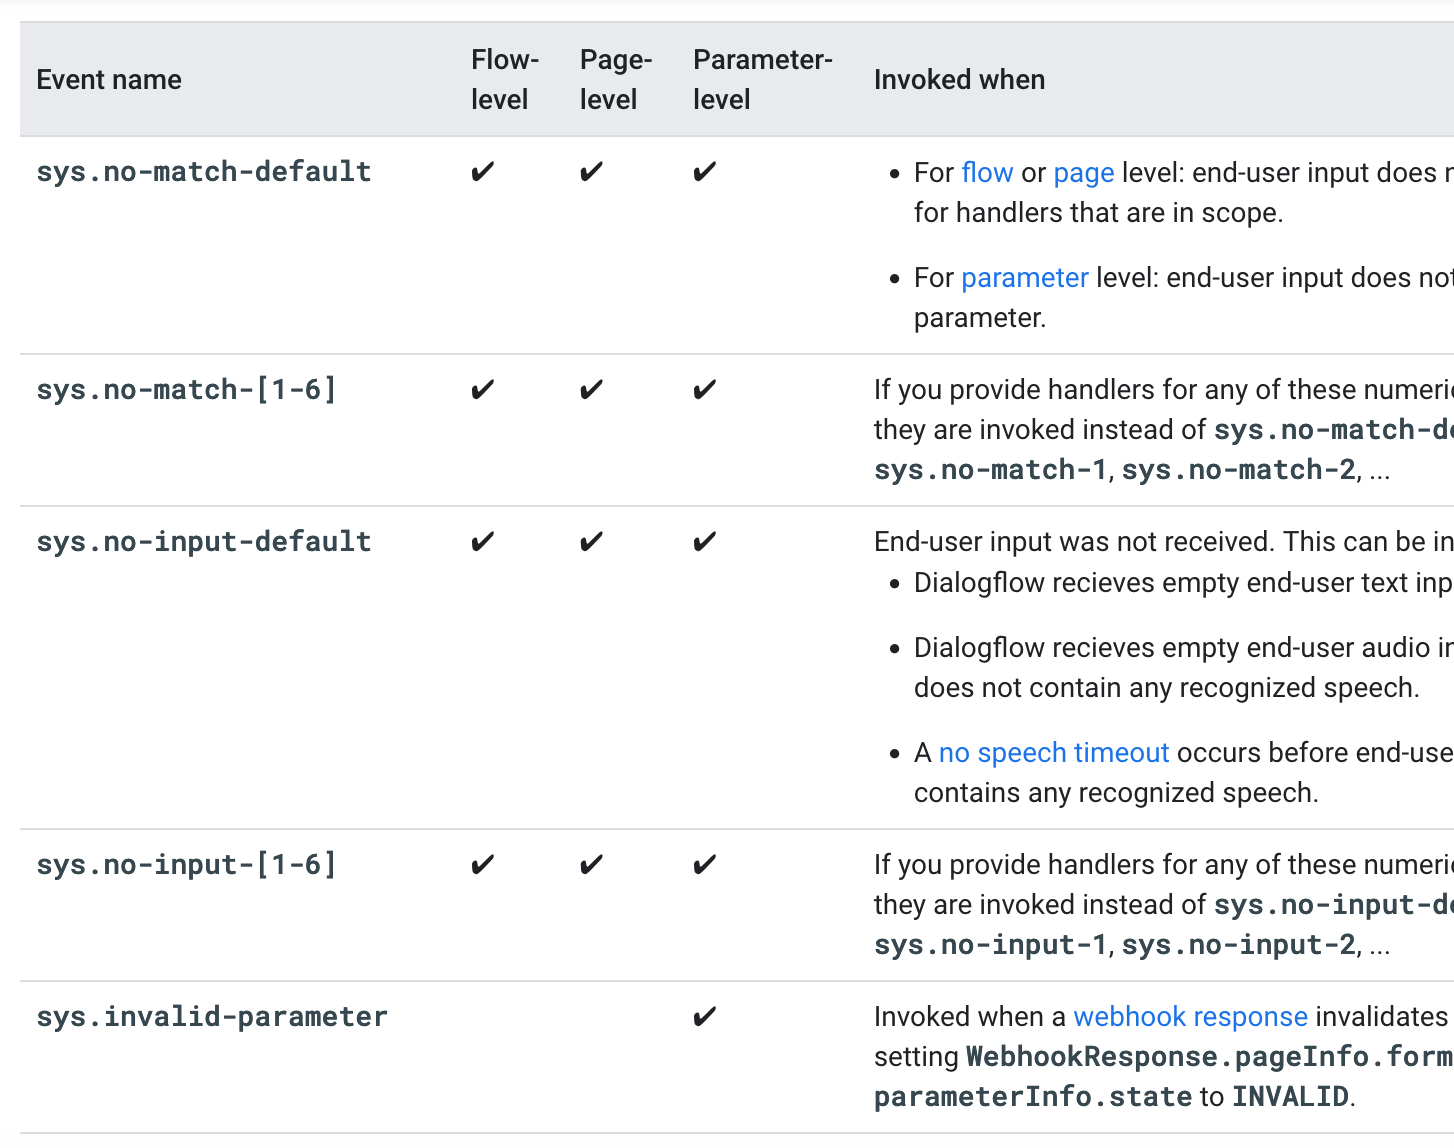Follow the 'parameter' hyperlink

1024,278
